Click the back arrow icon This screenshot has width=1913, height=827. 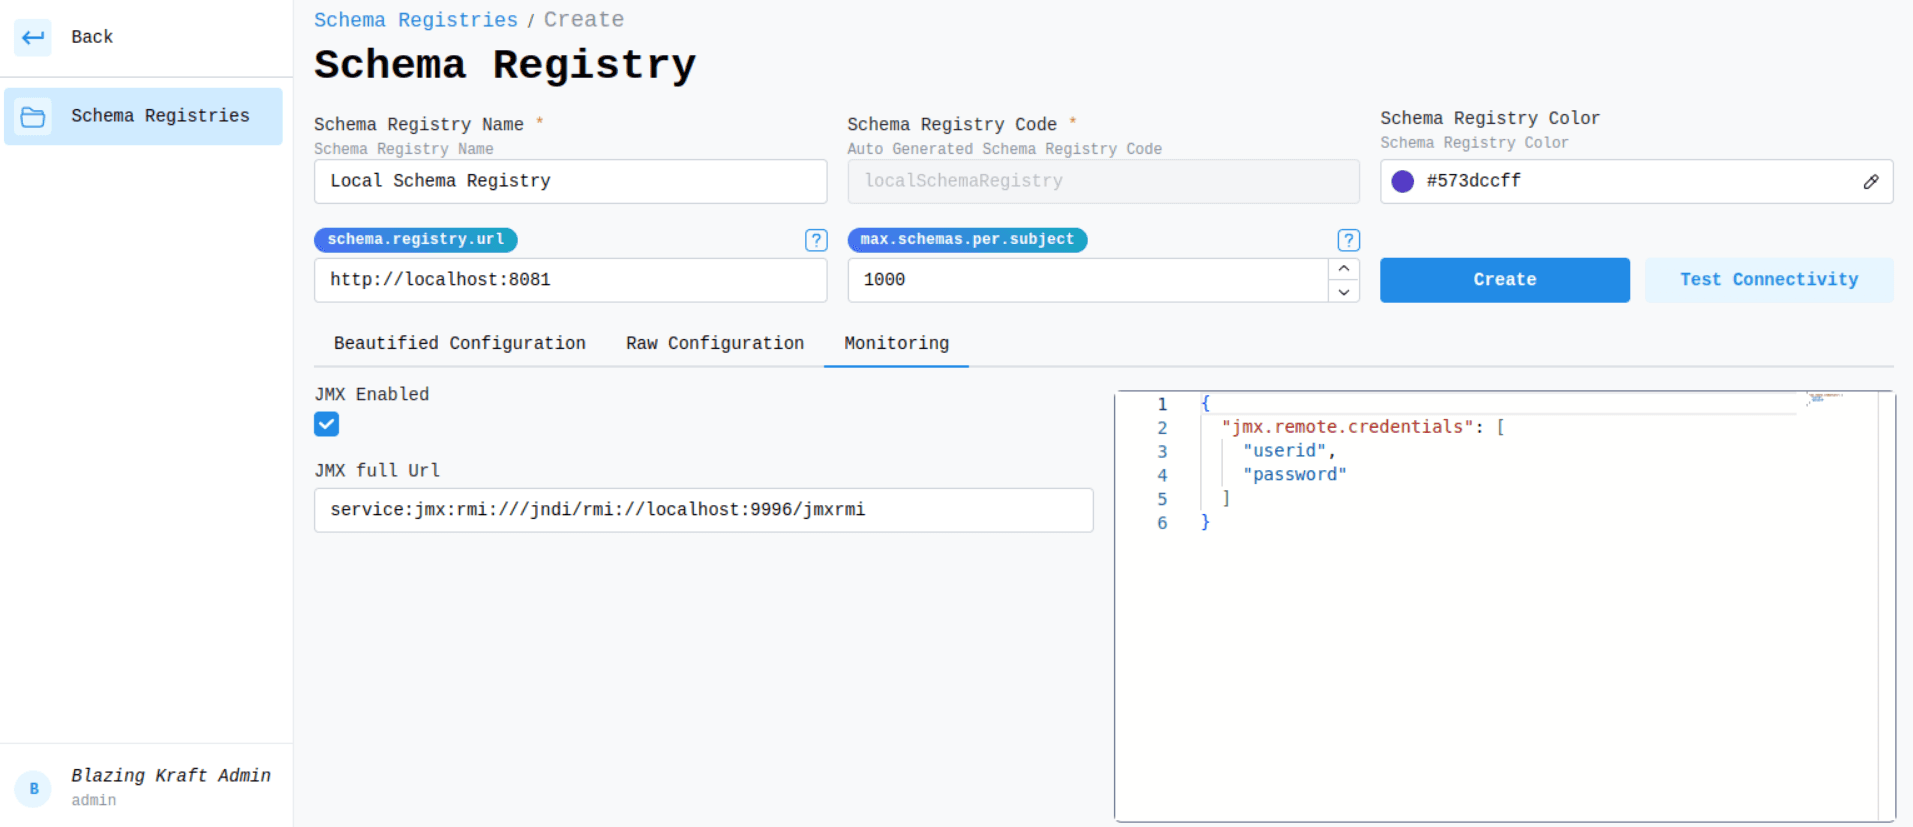coord(33,37)
